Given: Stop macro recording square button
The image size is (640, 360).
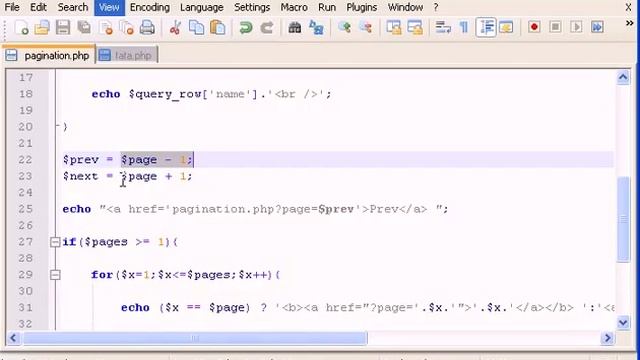Looking at the screenshot, I should 555,27.
